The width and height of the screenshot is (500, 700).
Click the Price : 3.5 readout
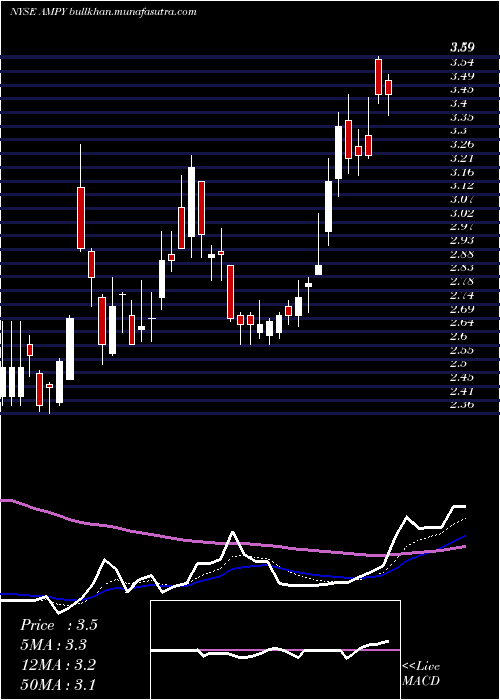click(x=58, y=625)
